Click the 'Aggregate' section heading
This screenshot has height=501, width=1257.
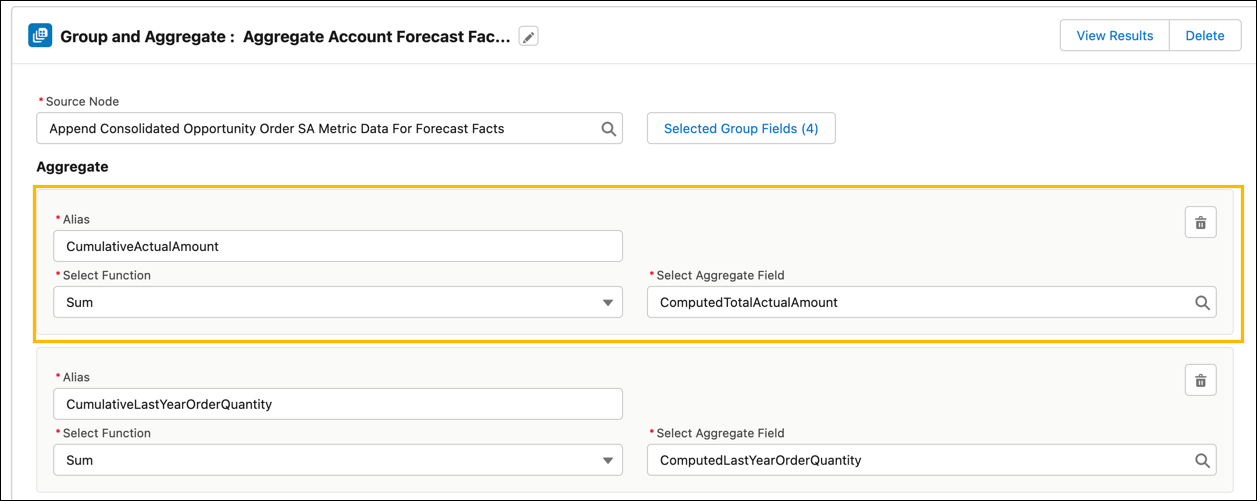click(72, 167)
